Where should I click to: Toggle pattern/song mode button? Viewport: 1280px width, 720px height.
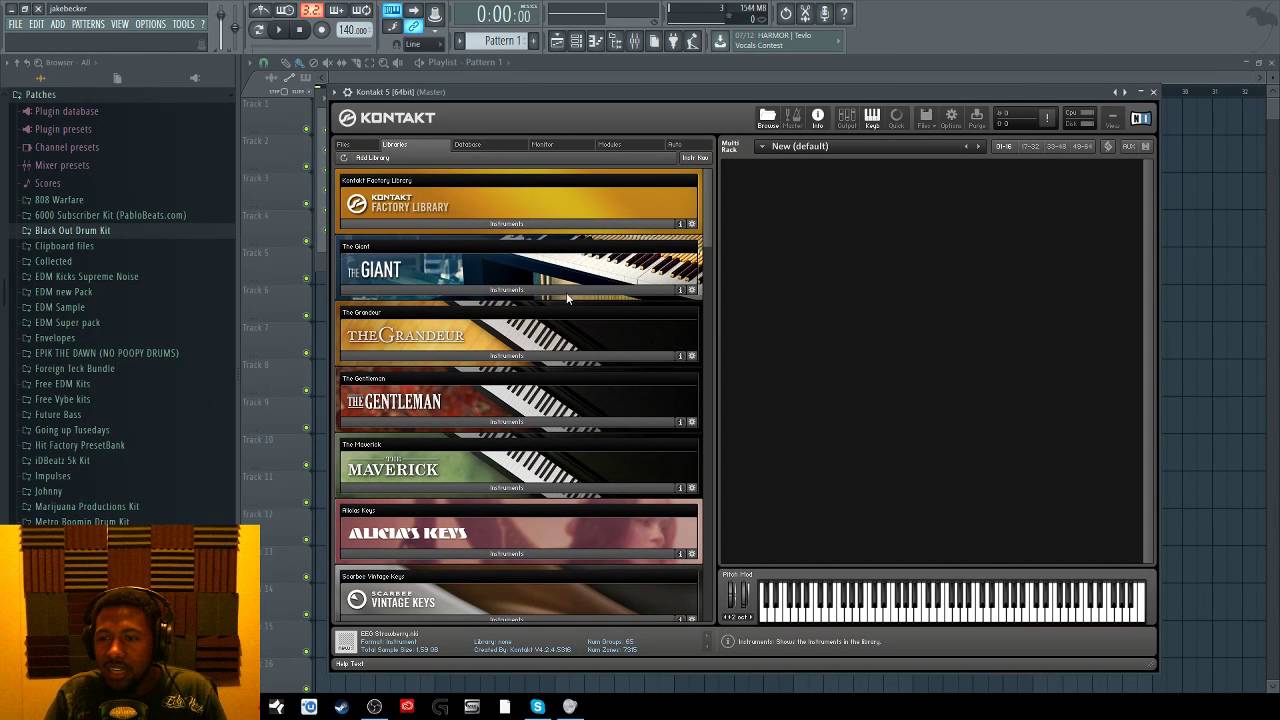(x=259, y=30)
